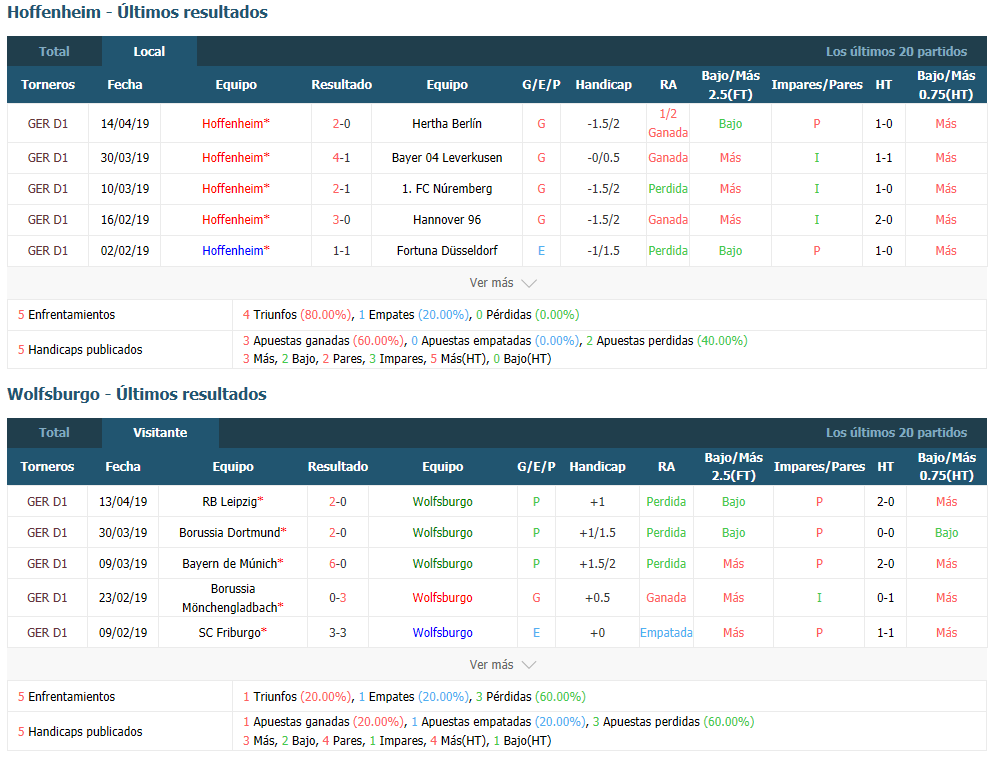The height and width of the screenshot is (757, 991).
Task: Open the Fortuna Düsseldorf team link
Action: (x=447, y=251)
